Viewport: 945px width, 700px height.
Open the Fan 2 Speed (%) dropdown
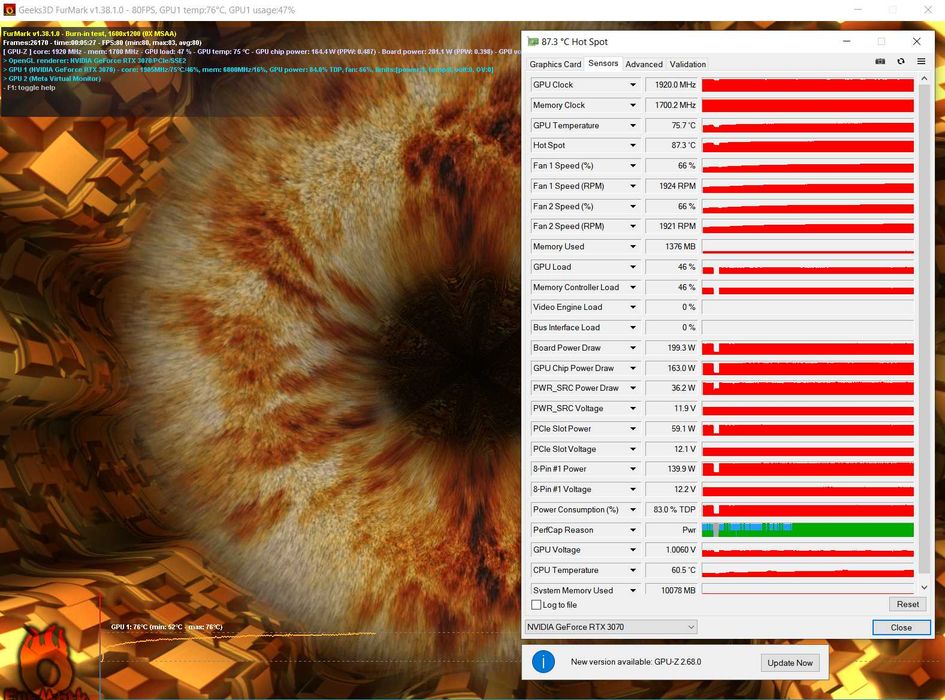633,206
